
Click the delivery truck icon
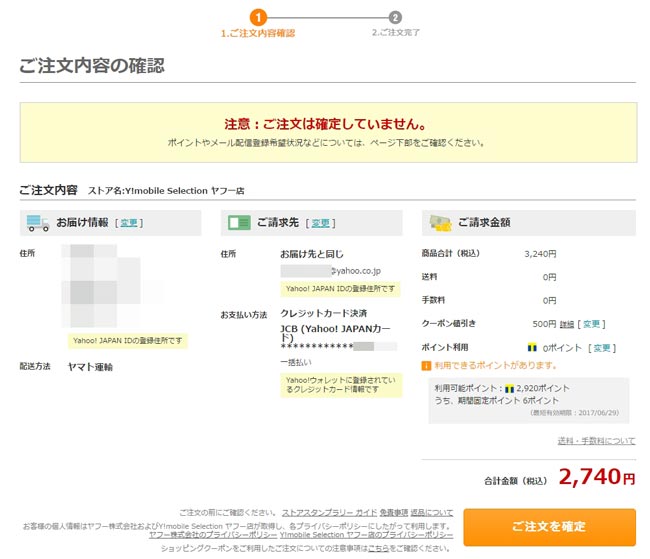[38, 223]
